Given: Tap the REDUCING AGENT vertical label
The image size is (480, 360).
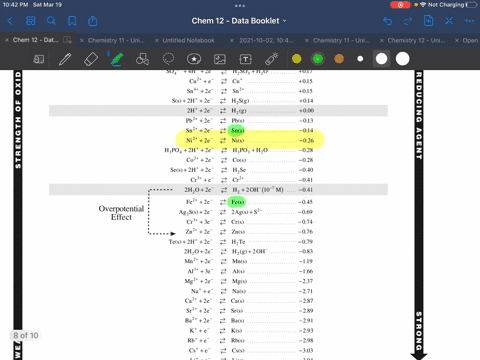Looking at the screenshot, I should tap(419, 115).
